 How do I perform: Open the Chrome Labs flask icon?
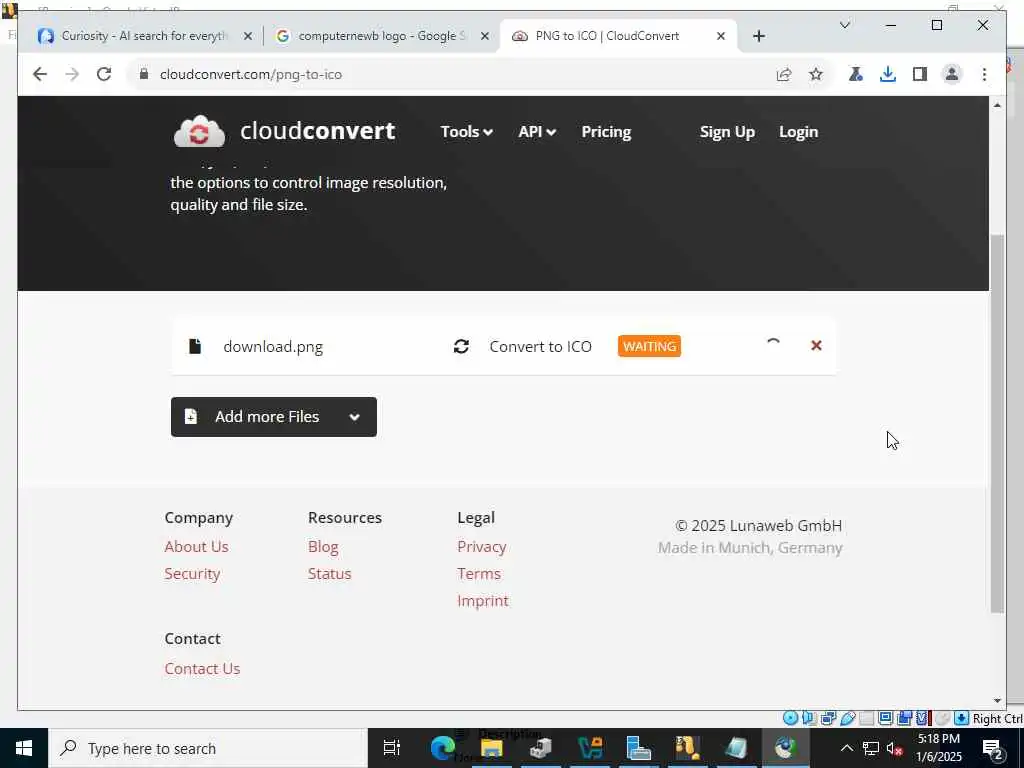tap(856, 74)
